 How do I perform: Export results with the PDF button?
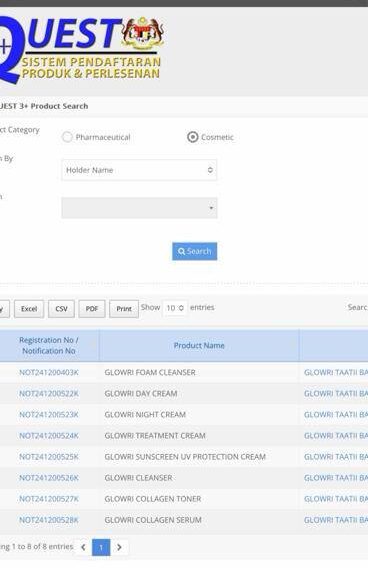click(x=92, y=309)
